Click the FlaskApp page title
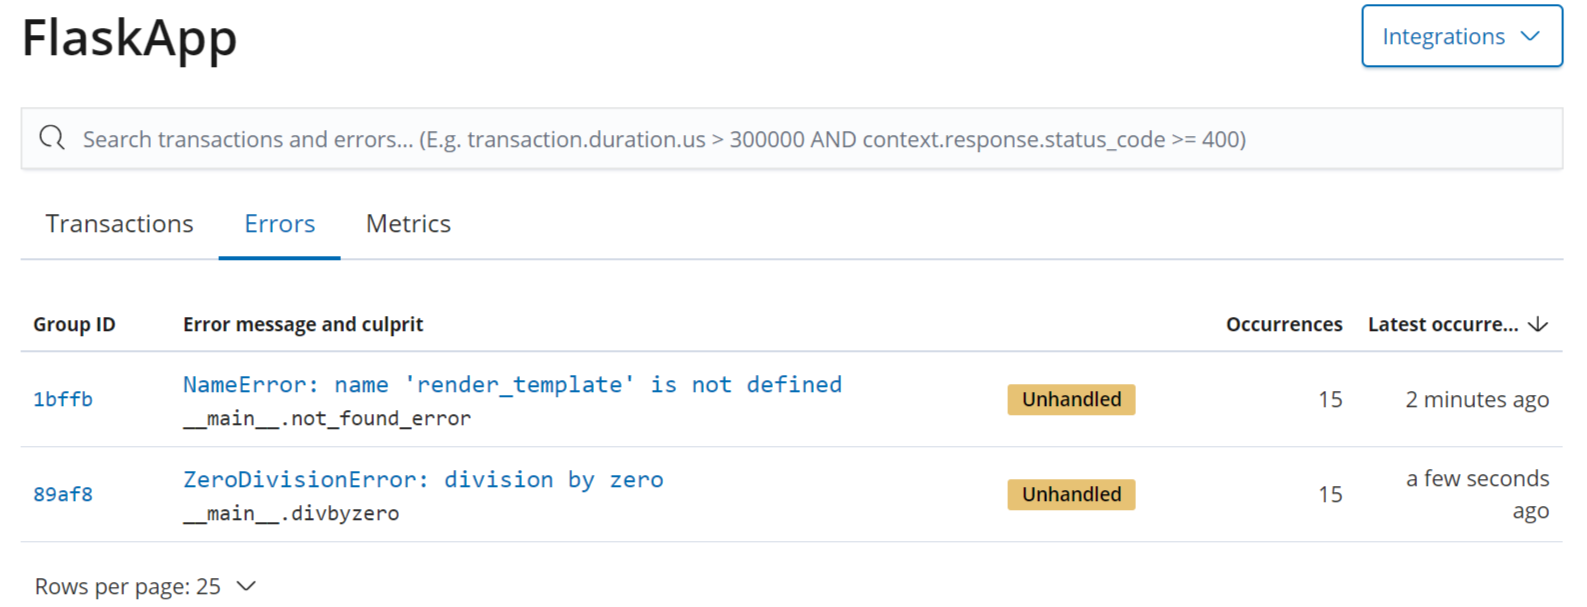Image resolution: width=1587 pixels, height=607 pixels. click(x=129, y=38)
